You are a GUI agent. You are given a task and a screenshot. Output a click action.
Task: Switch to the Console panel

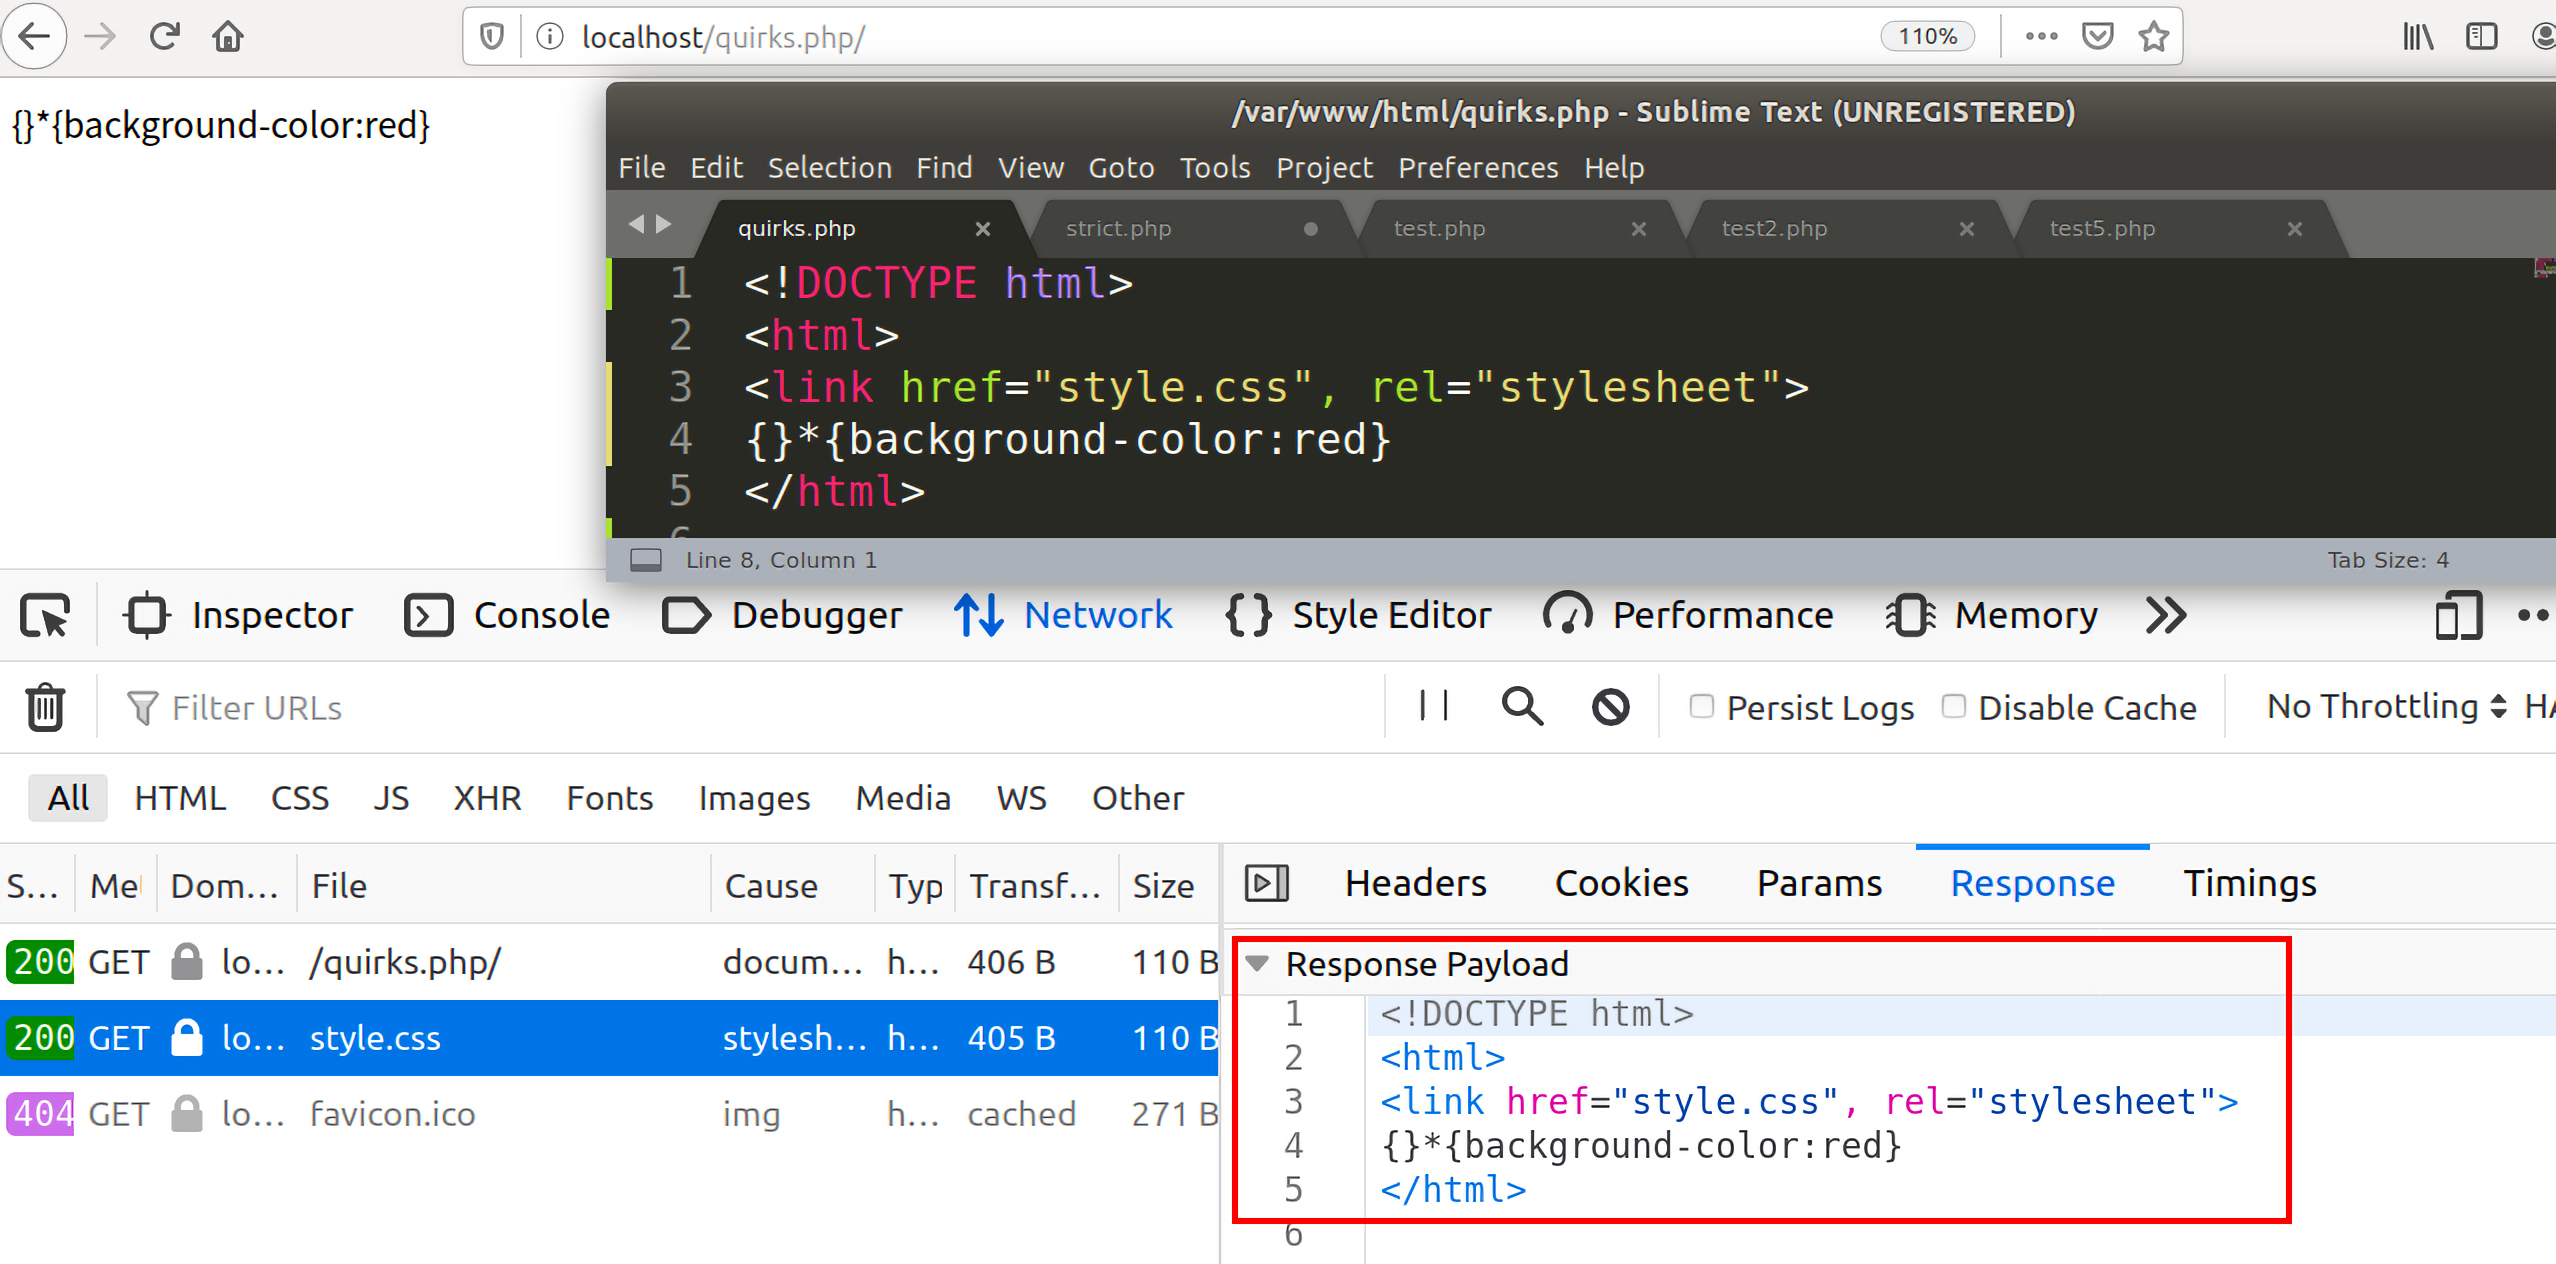coord(508,615)
